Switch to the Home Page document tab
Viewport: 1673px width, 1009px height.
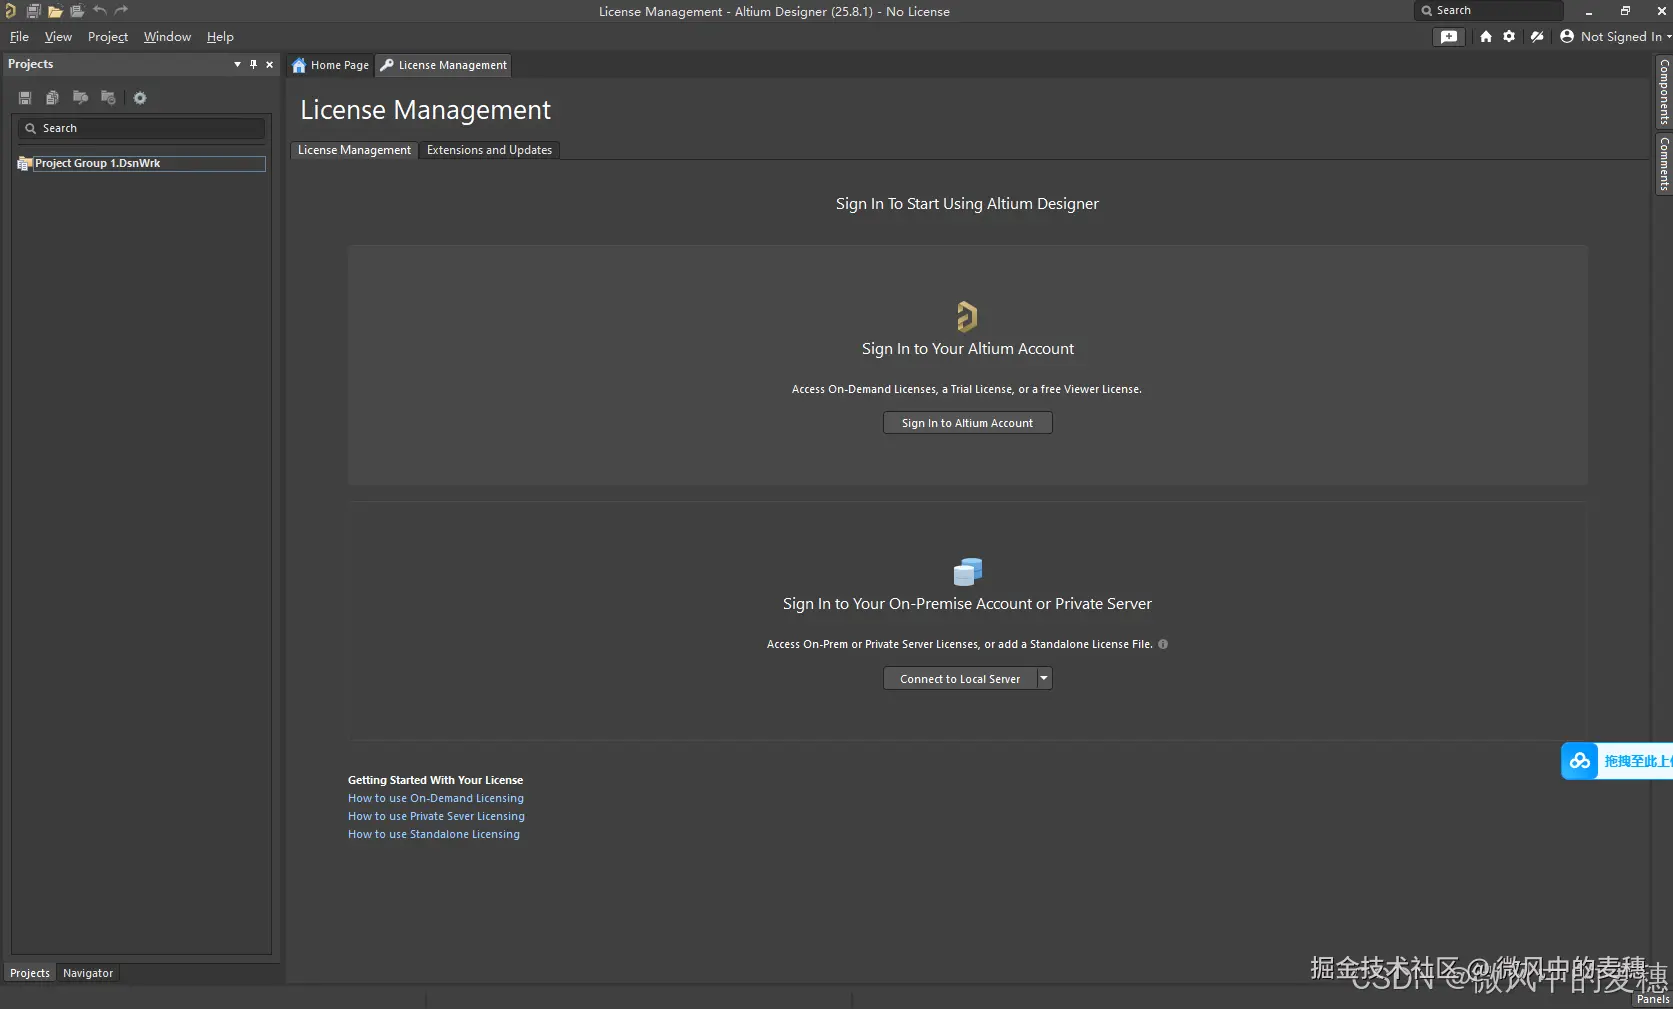pos(330,65)
